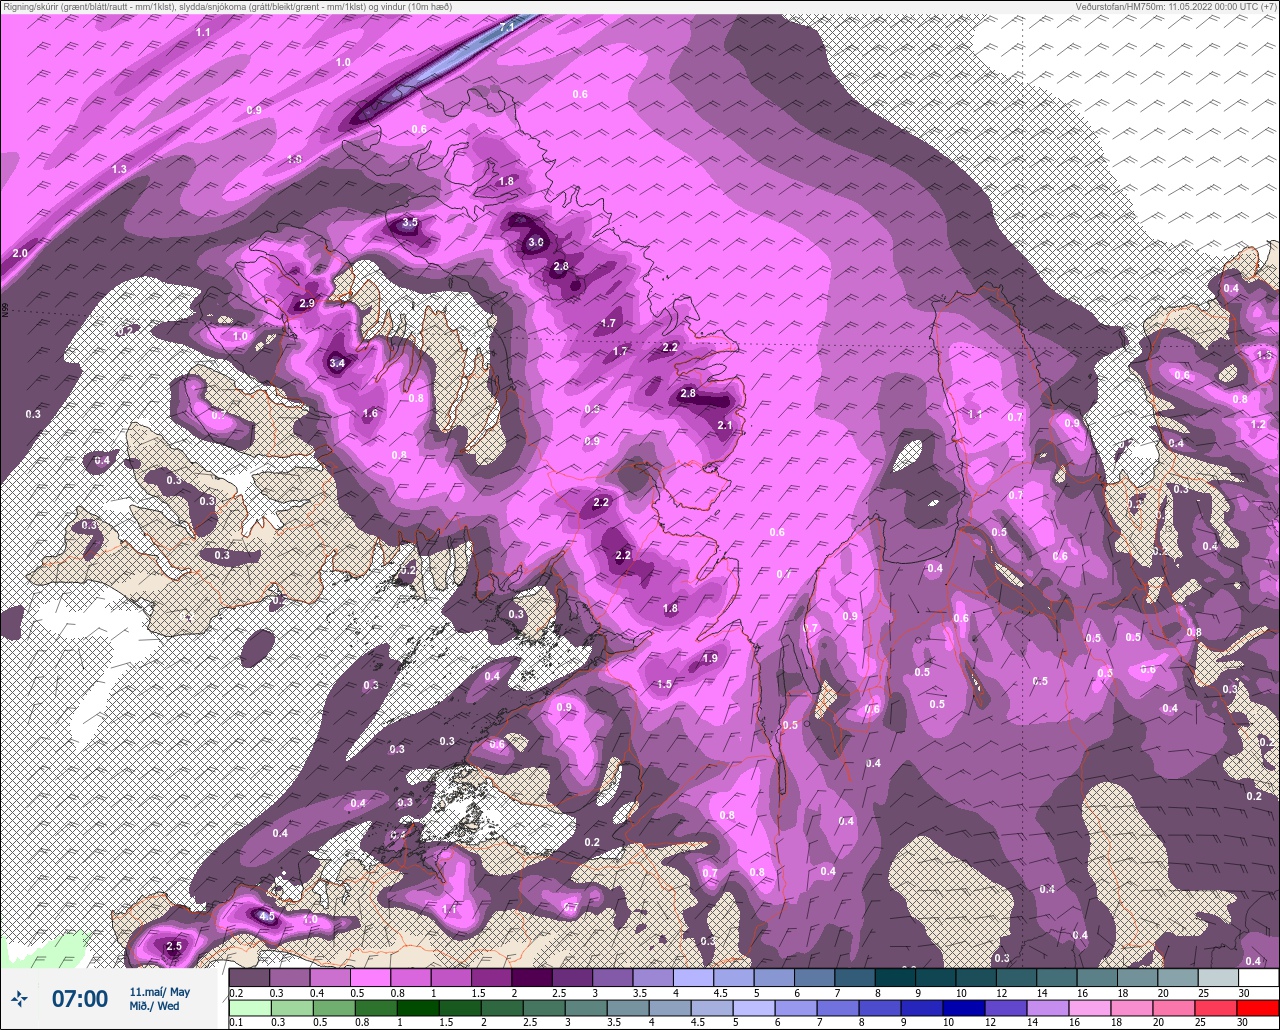Select lower legend red swatch at 30
Image resolution: width=1280 pixels, height=1030 pixels.
(x=1258, y=1007)
